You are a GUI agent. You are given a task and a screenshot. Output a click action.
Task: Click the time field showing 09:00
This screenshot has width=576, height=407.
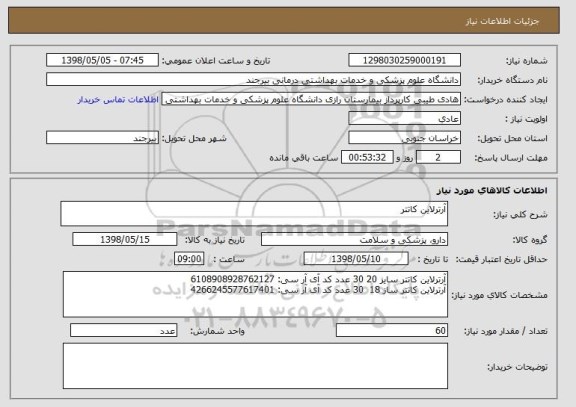click(189, 259)
